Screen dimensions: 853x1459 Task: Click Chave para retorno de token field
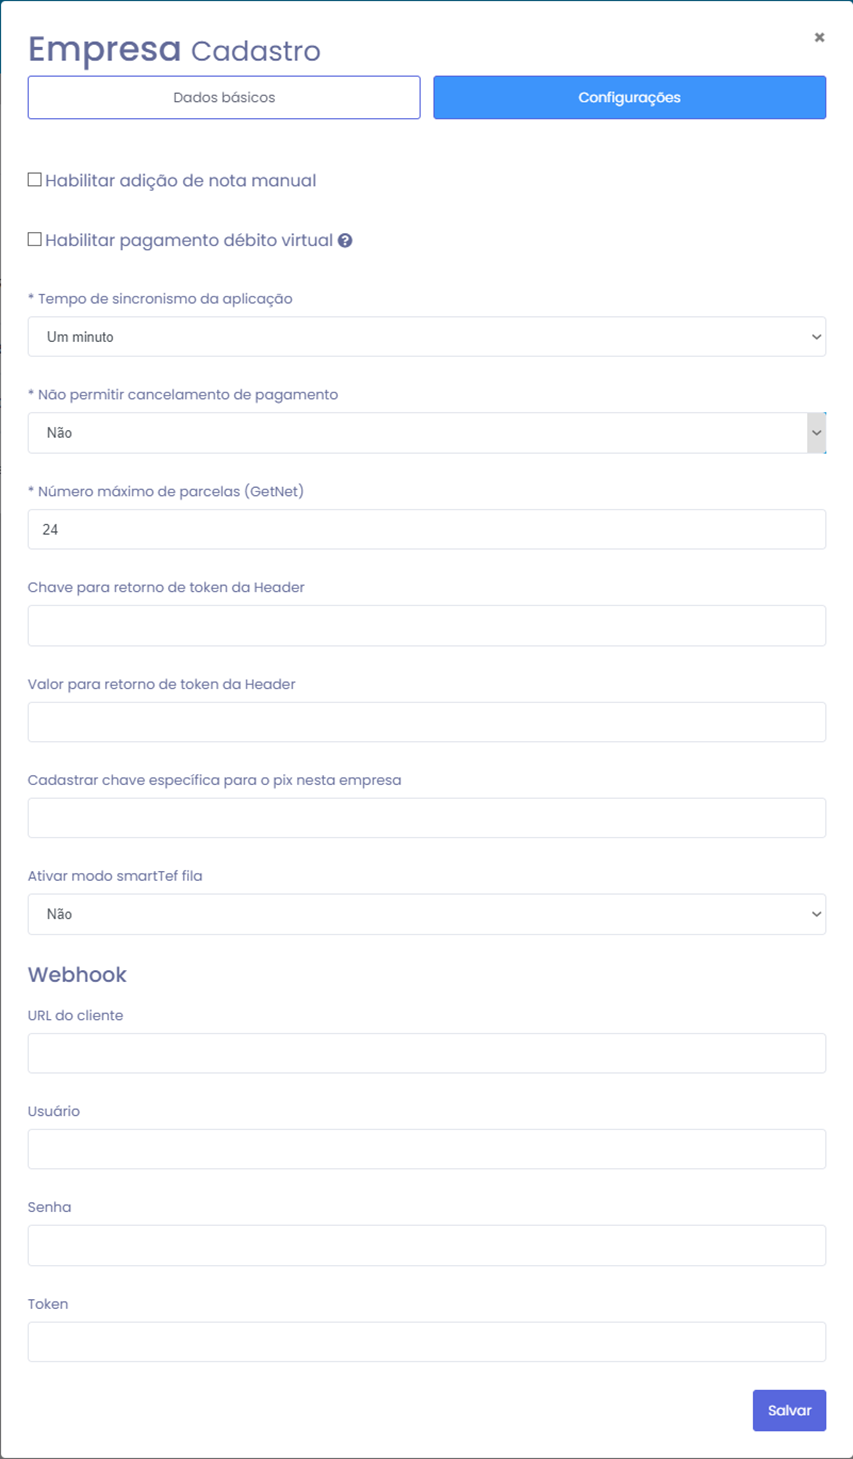(427, 625)
